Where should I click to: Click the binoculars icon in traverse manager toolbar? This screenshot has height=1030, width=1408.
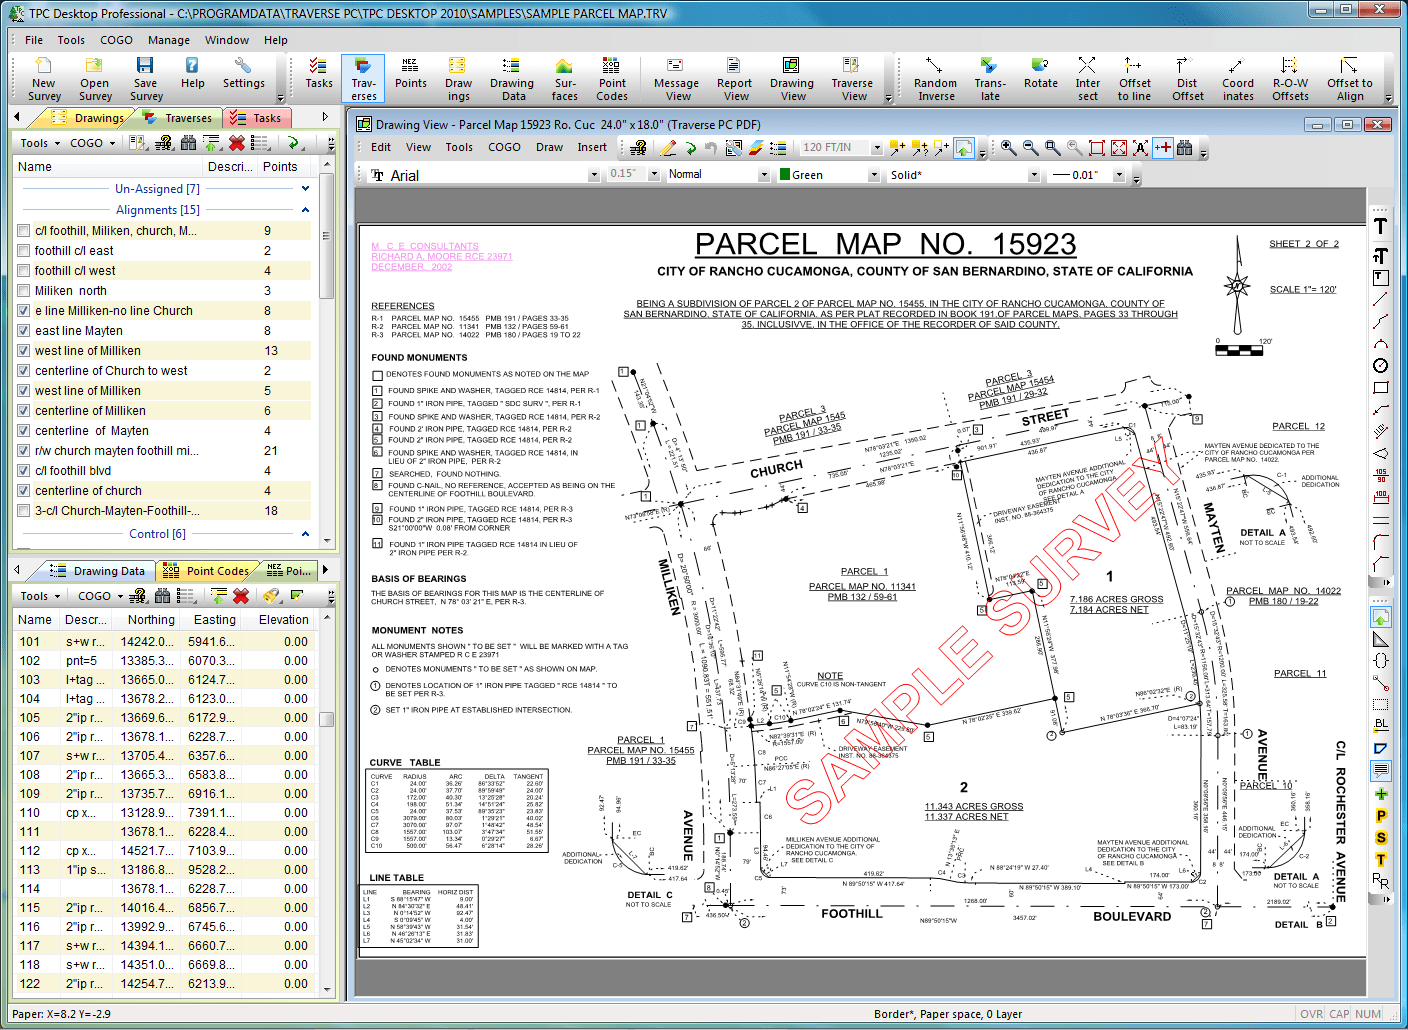[x=188, y=143]
